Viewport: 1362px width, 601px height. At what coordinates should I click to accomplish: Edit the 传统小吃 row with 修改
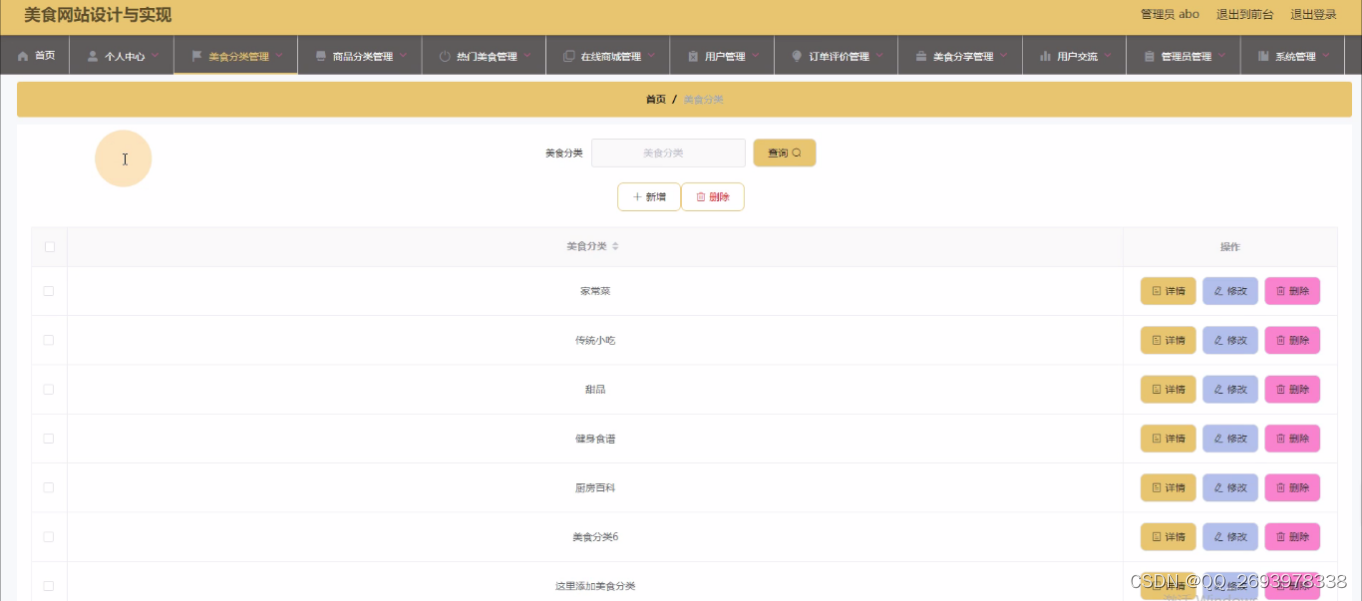tap(1230, 340)
